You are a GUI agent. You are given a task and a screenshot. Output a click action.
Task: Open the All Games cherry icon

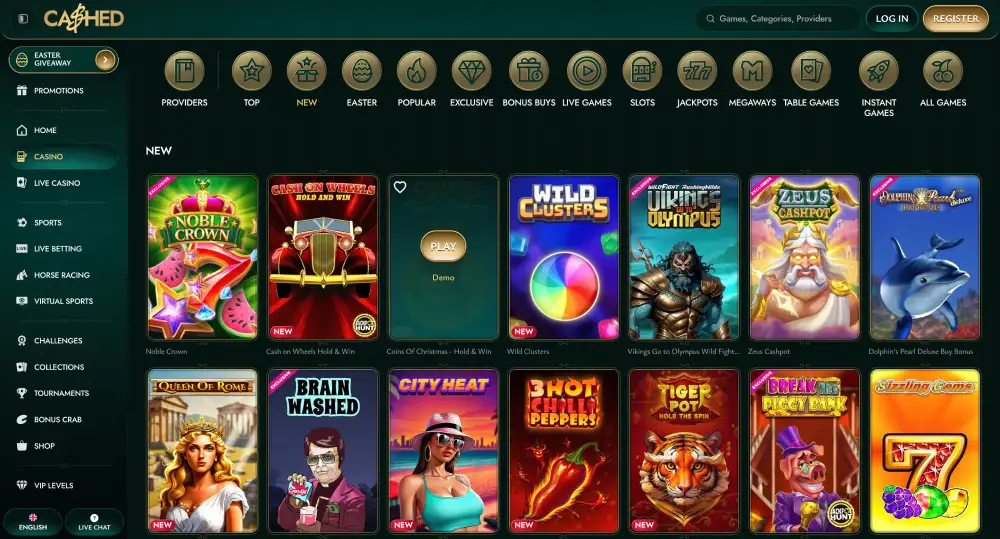(x=943, y=71)
